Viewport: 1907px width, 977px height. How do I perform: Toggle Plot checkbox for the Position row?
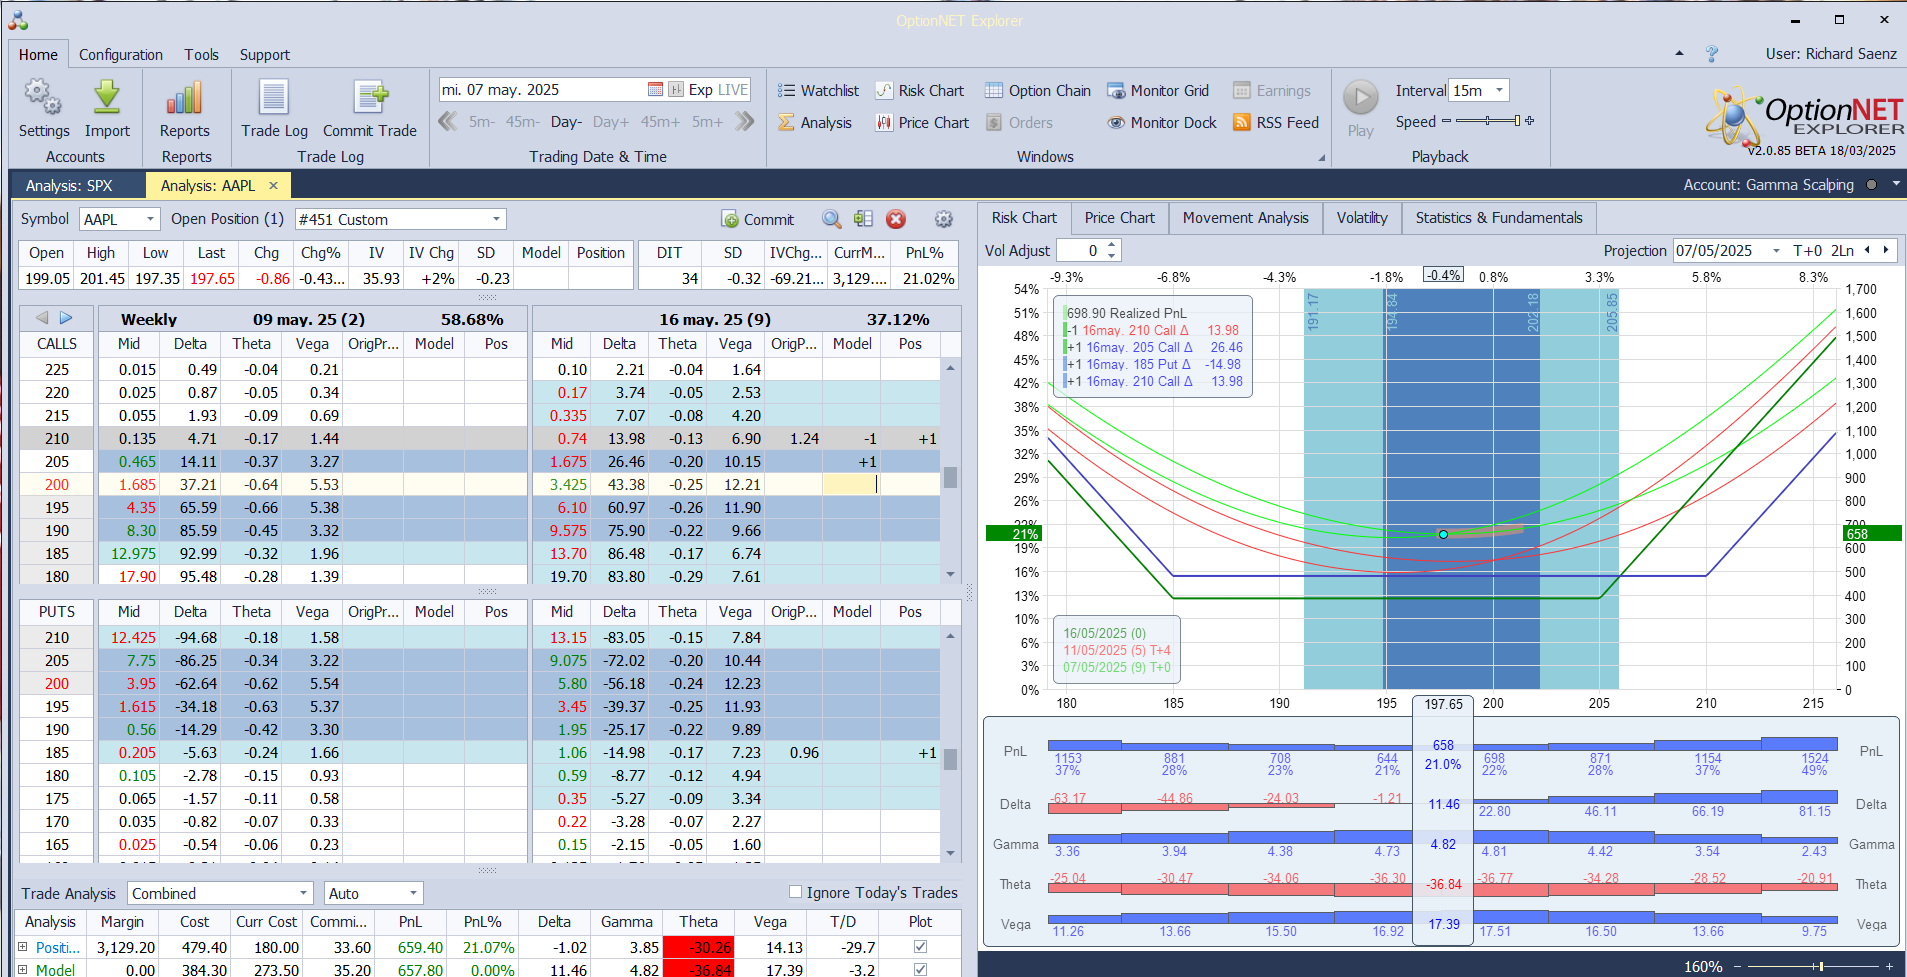[x=920, y=947]
